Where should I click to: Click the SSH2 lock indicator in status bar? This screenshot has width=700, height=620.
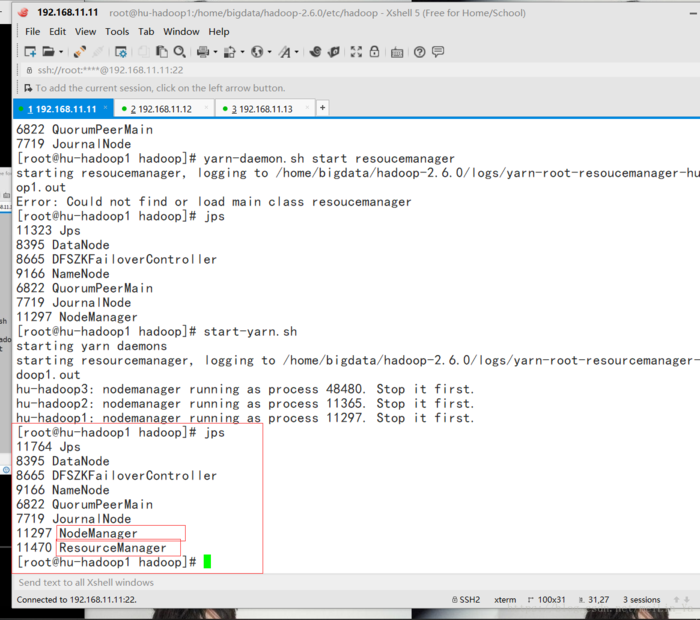tap(466, 599)
